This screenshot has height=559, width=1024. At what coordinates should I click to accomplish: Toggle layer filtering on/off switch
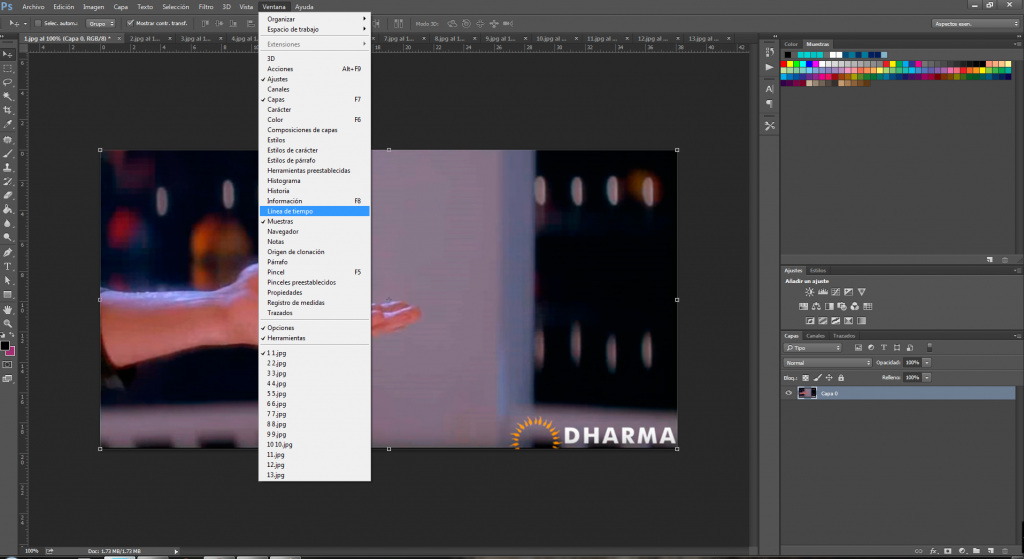click(929, 347)
